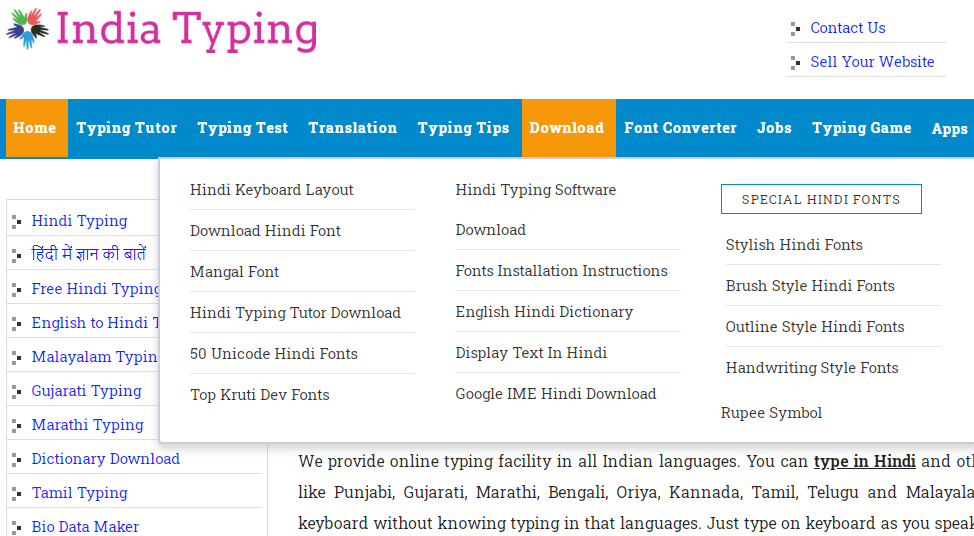Follow the 'type in Hindi' text link
Viewport: 974px width, 536px height.
865,461
